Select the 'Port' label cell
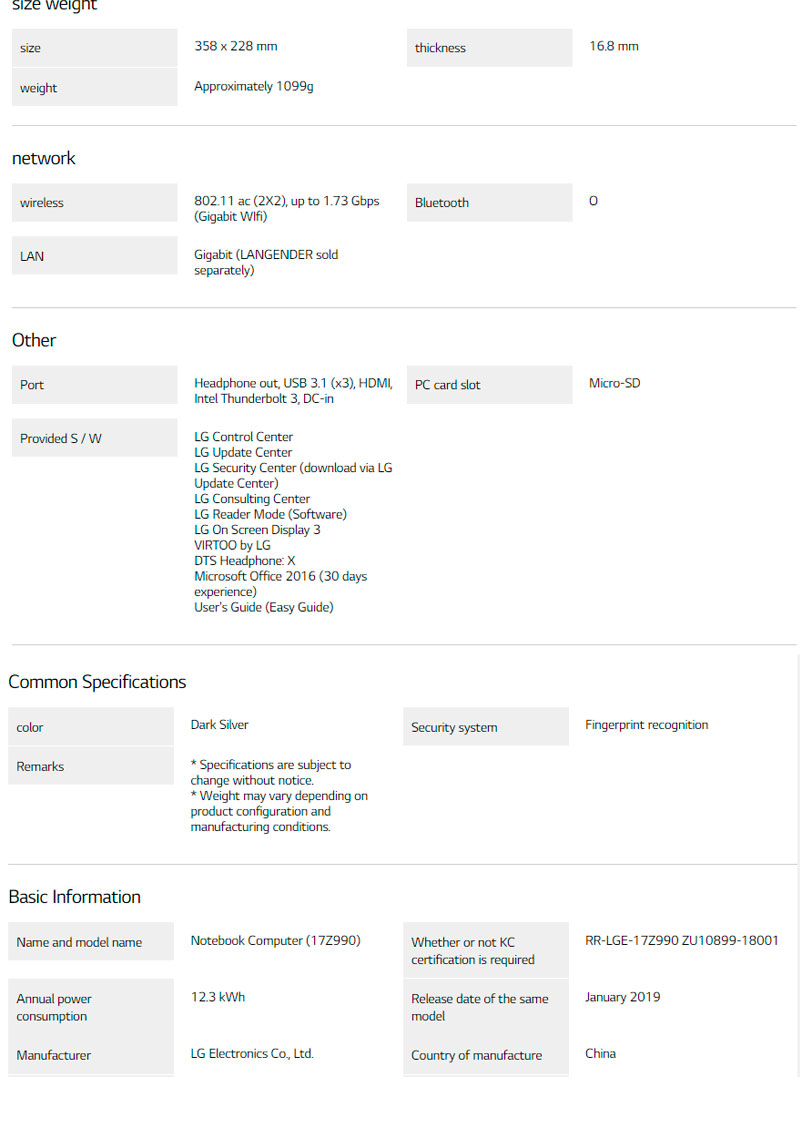 pos(94,385)
